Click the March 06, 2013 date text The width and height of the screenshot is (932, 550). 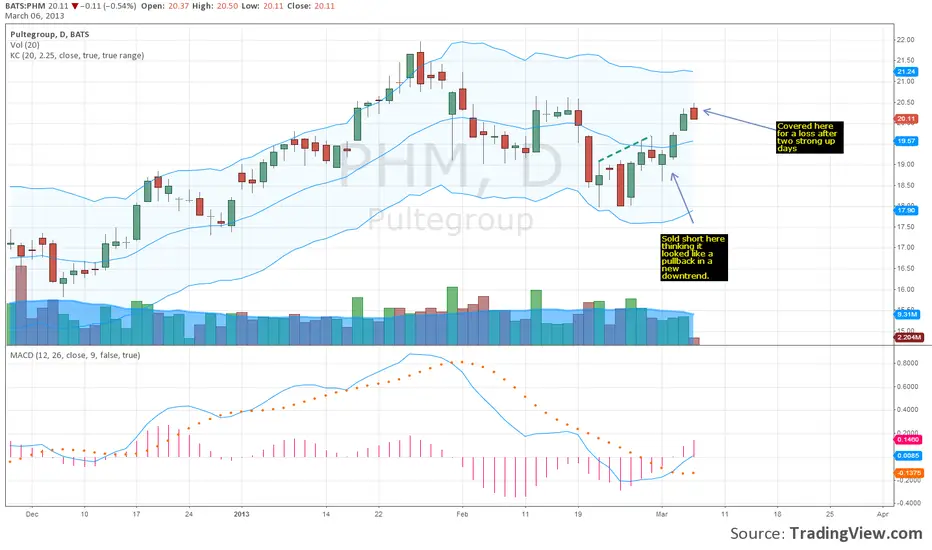[x=34, y=16]
